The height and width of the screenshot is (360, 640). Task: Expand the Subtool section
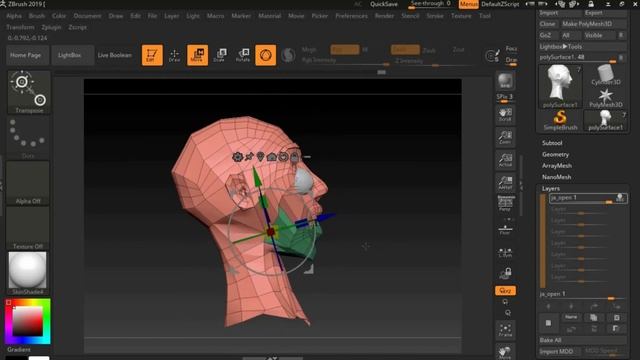coord(552,143)
